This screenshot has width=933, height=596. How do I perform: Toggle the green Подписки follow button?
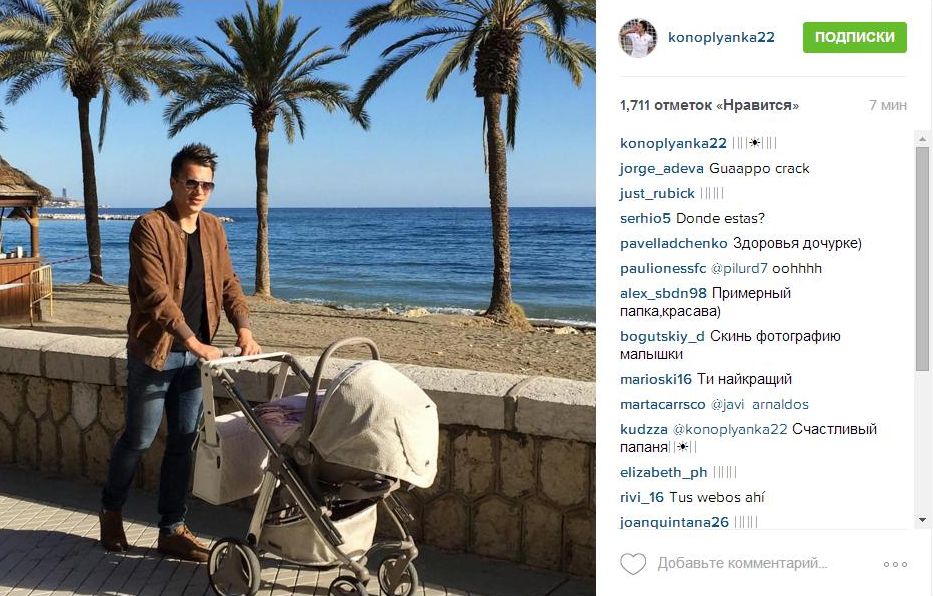(854, 37)
